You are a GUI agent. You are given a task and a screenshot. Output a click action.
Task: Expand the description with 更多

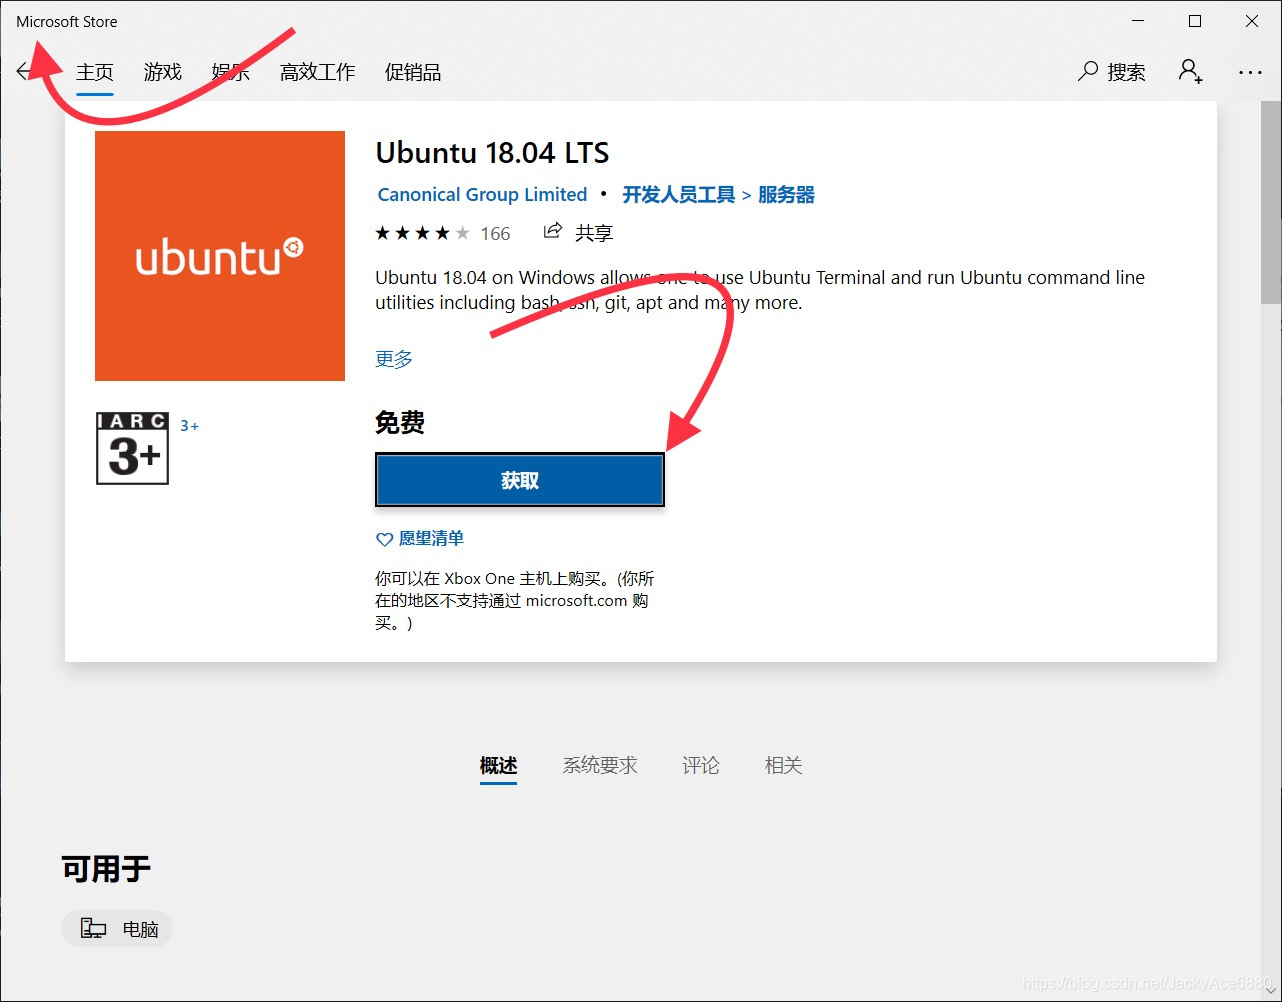[x=394, y=359]
